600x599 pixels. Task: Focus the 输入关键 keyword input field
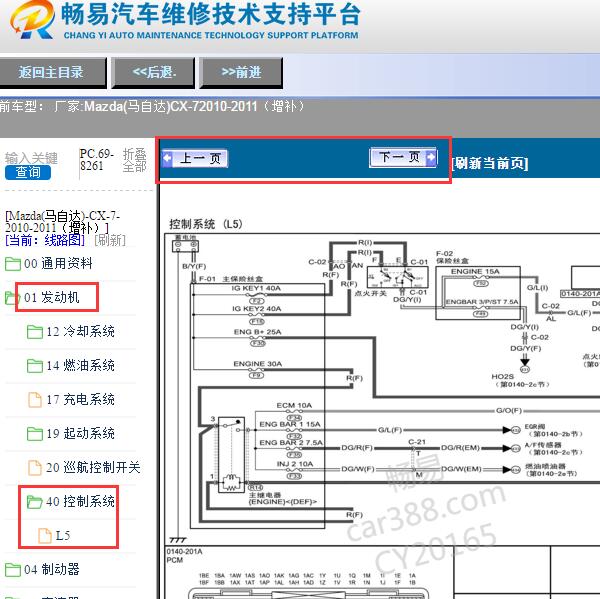(31, 158)
